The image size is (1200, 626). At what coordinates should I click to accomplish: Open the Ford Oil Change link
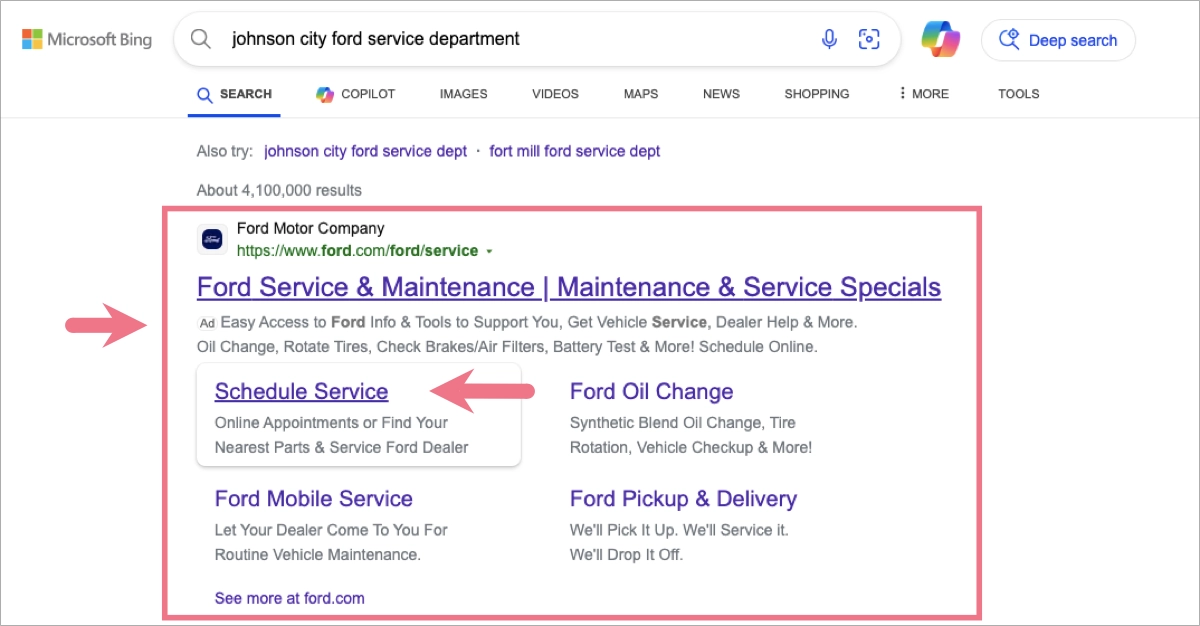pyautogui.click(x=651, y=391)
